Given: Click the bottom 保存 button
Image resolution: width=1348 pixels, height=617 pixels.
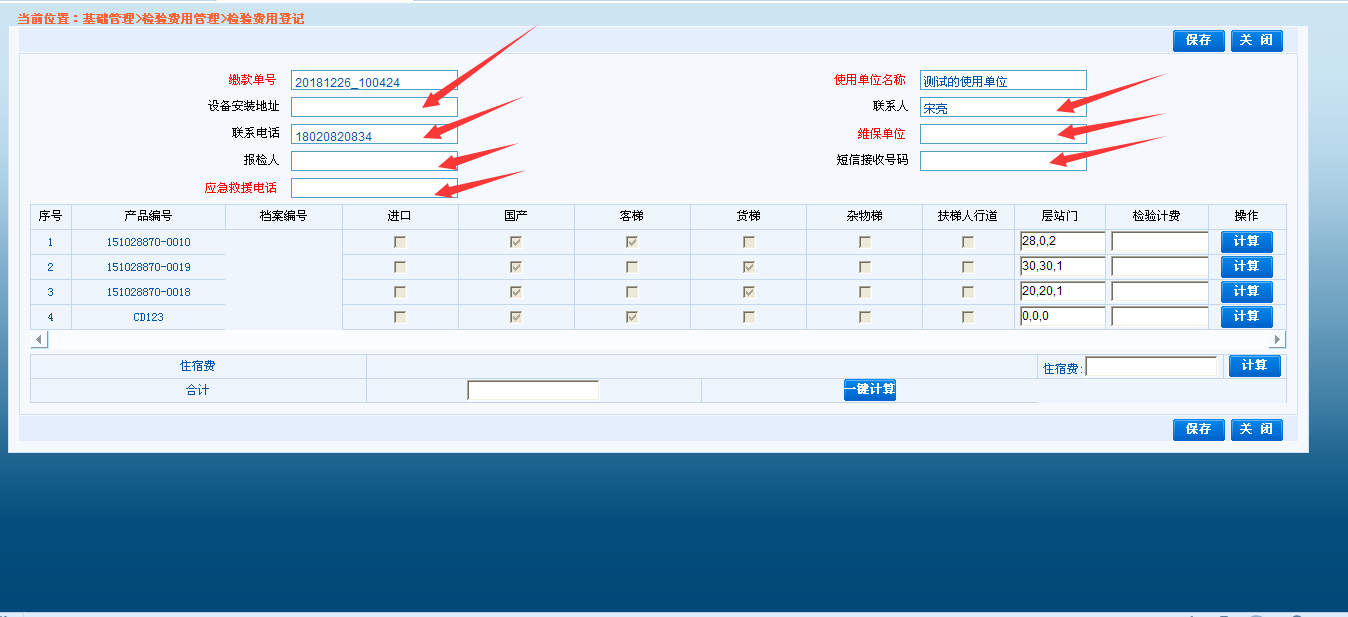Looking at the screenshot, I should [1198, 429].
